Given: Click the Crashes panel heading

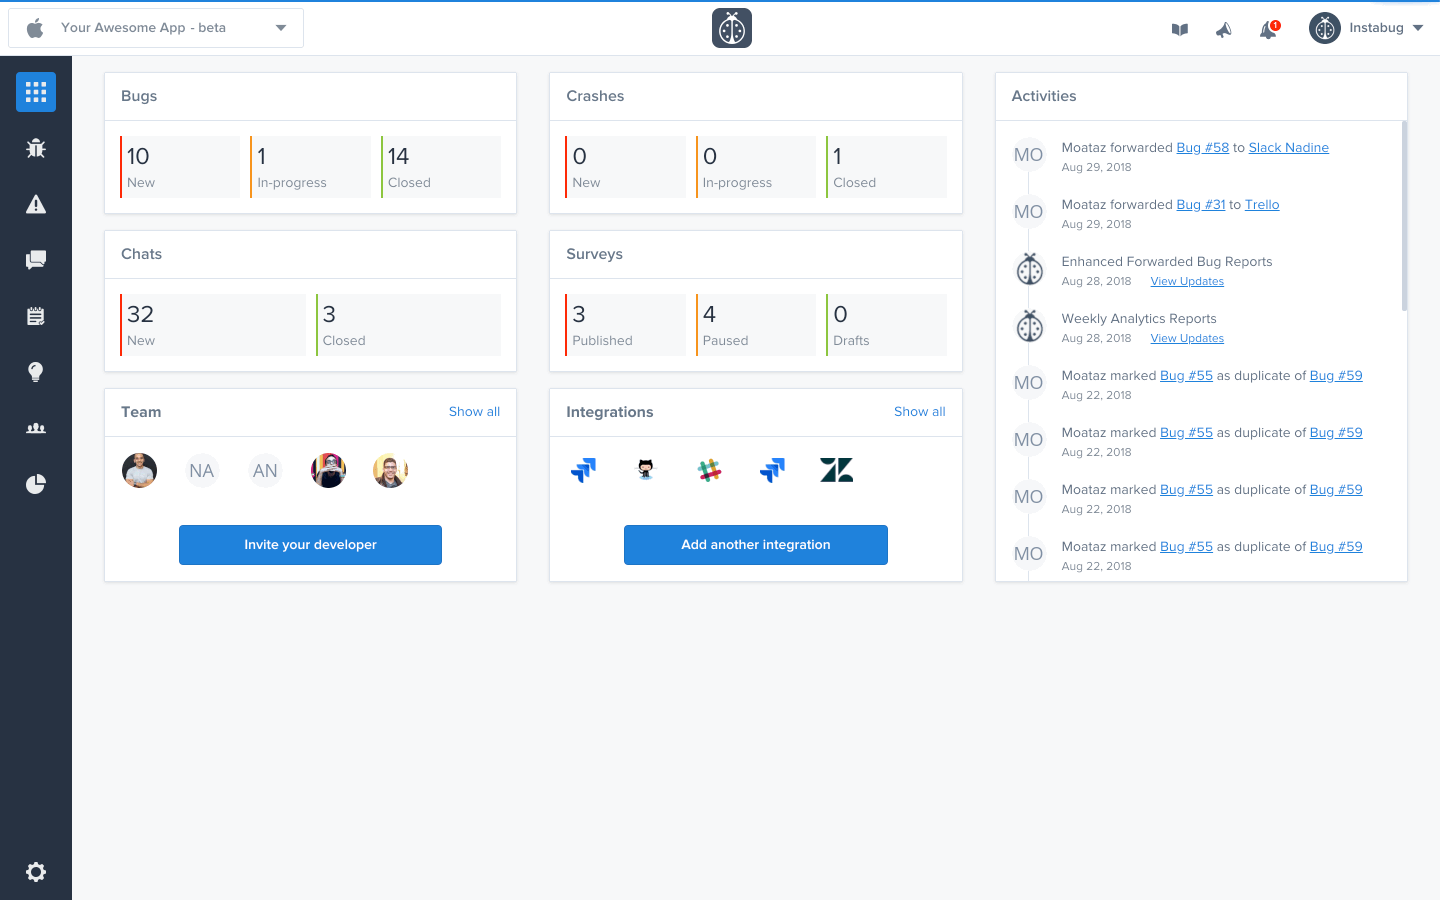Looking at the screenshot, I should [x=595, y=96].
